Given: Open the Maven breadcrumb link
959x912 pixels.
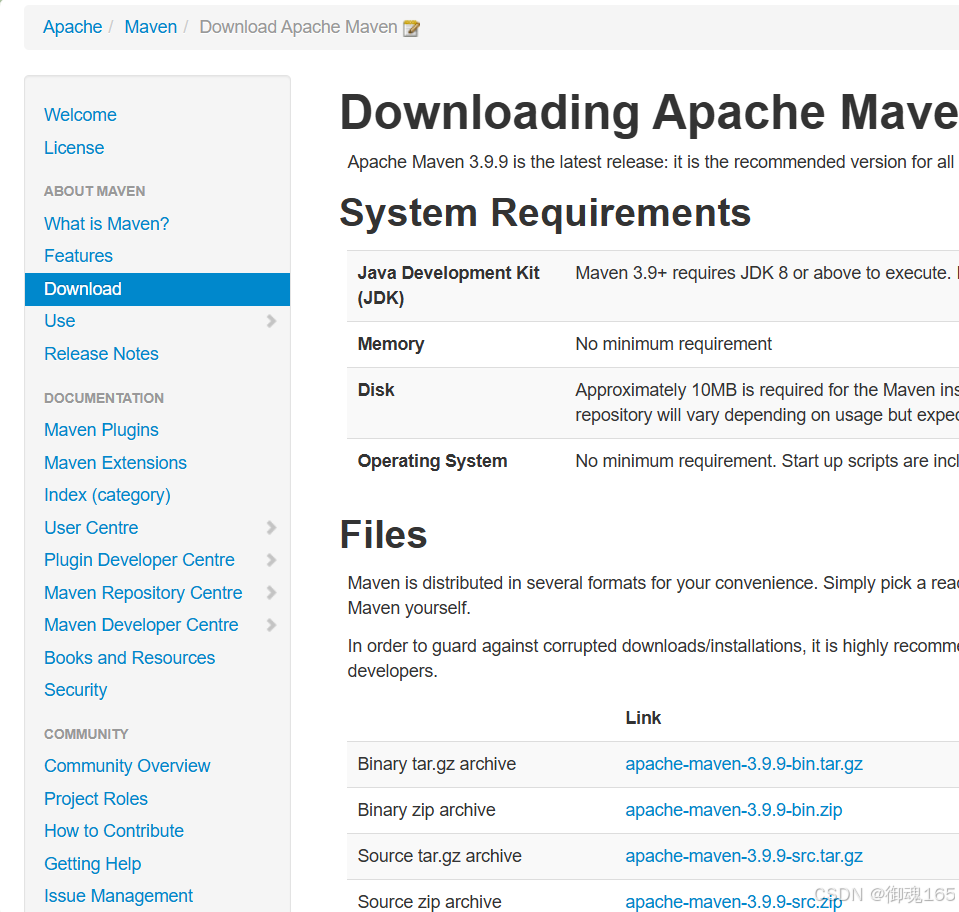Looking at the screenshot, I should pos(150,27).
